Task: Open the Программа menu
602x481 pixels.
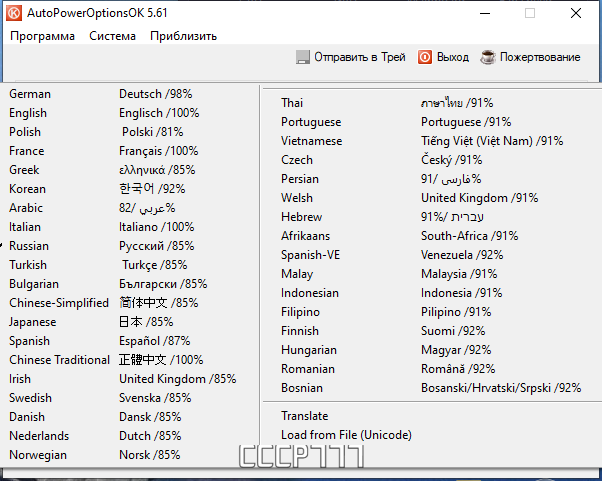Action: click(42, 36)
